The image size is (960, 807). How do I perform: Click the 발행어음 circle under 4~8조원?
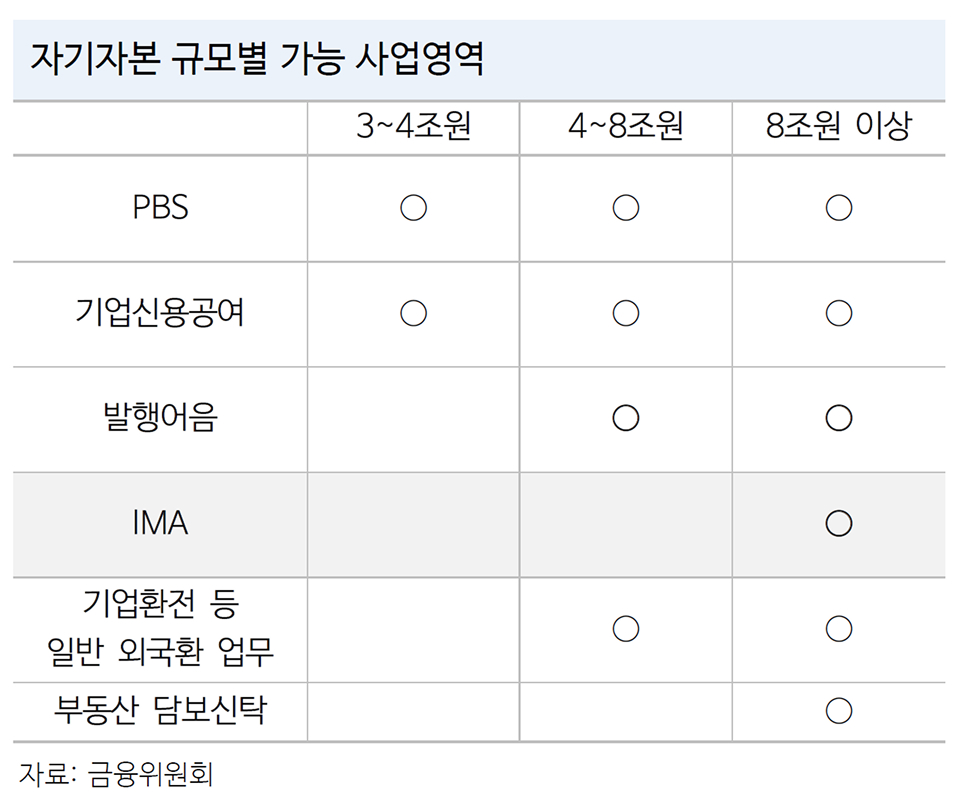pos(626,418)
